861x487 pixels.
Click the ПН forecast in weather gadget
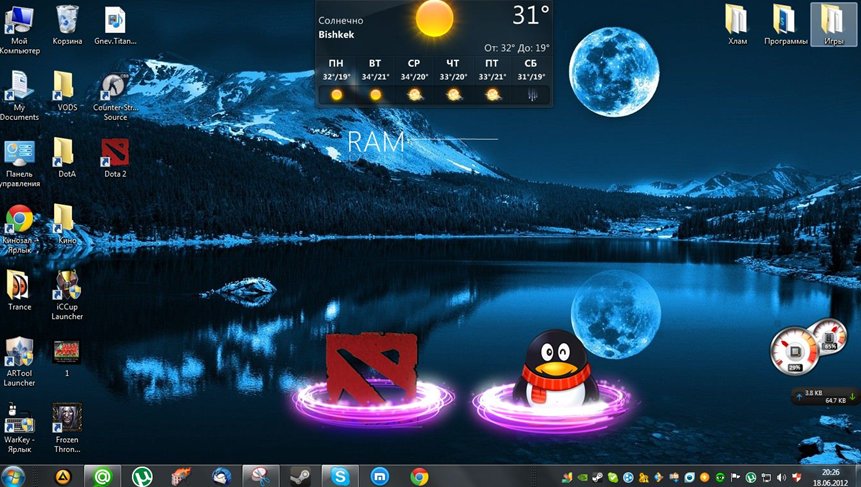click(336, 81)
